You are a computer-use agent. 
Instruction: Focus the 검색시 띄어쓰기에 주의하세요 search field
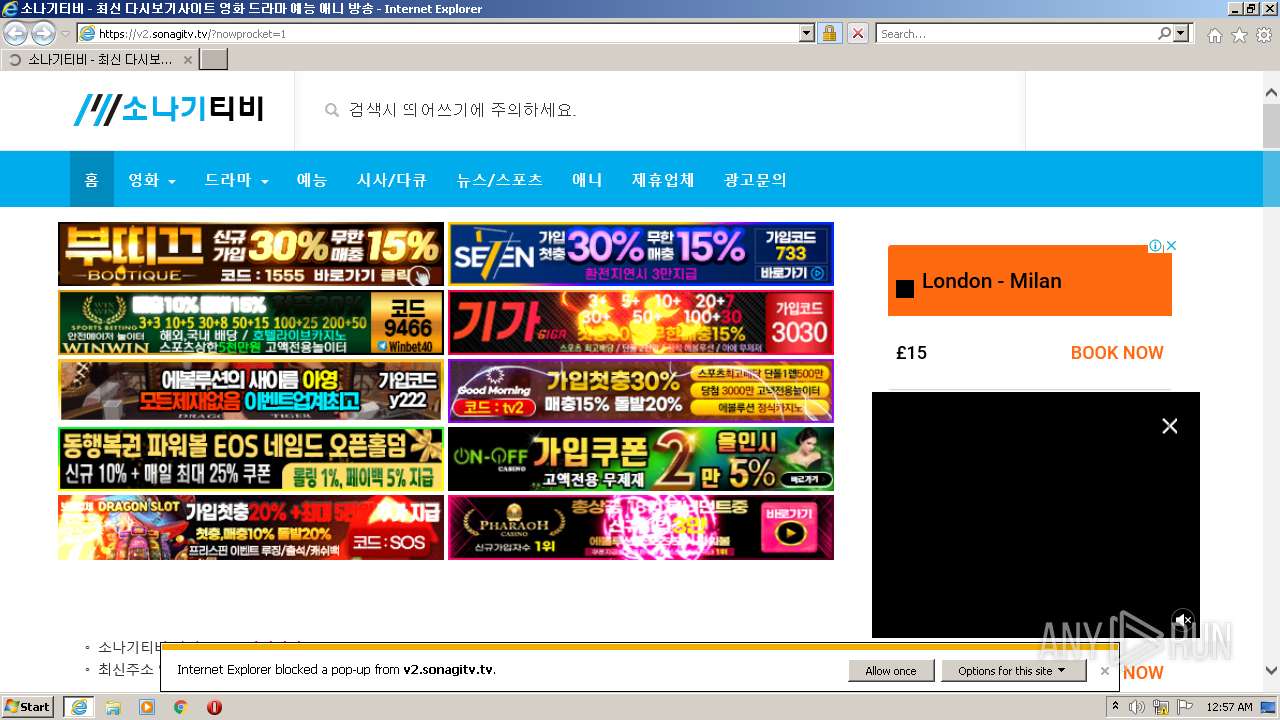(660, 110)
